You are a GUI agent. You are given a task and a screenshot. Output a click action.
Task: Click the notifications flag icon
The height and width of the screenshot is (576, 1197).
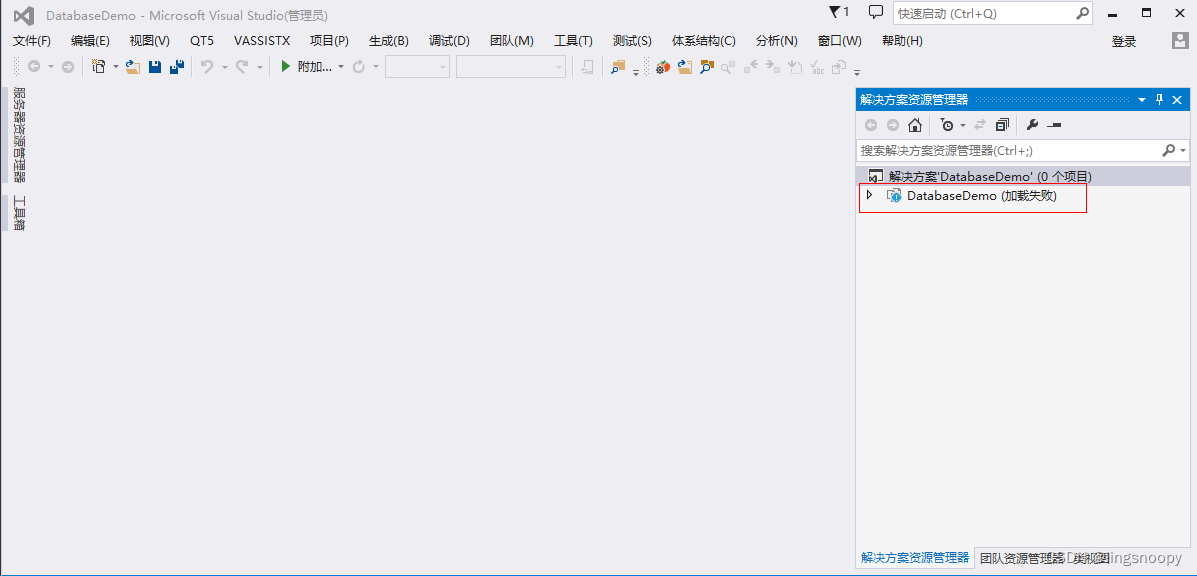834,12
